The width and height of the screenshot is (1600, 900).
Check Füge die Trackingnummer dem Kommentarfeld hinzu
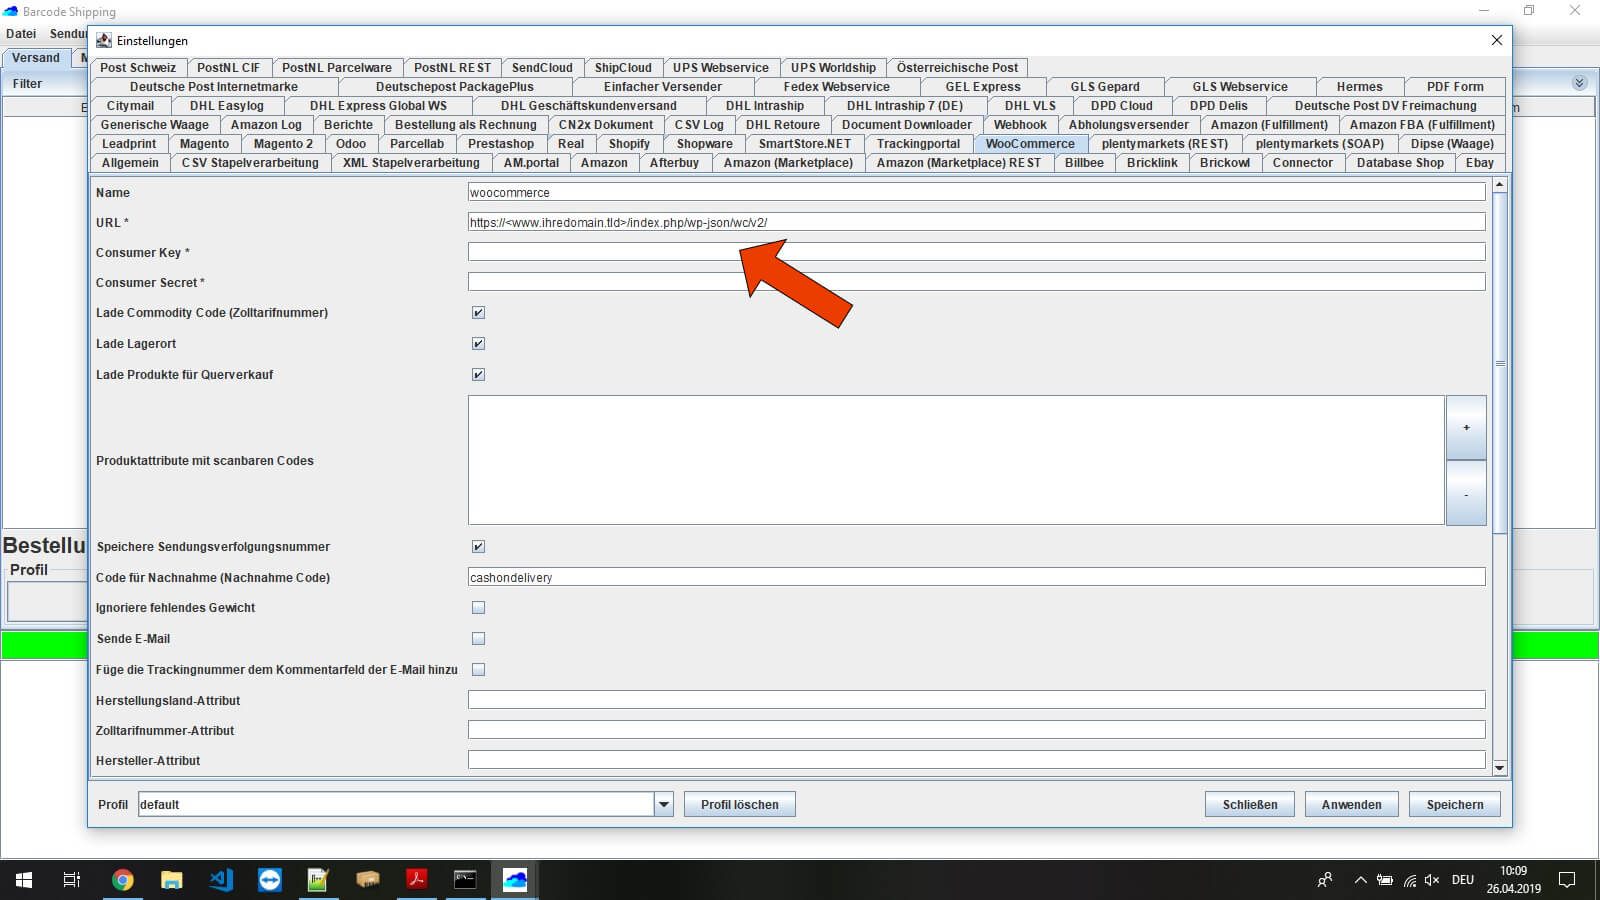click(478, 670)
